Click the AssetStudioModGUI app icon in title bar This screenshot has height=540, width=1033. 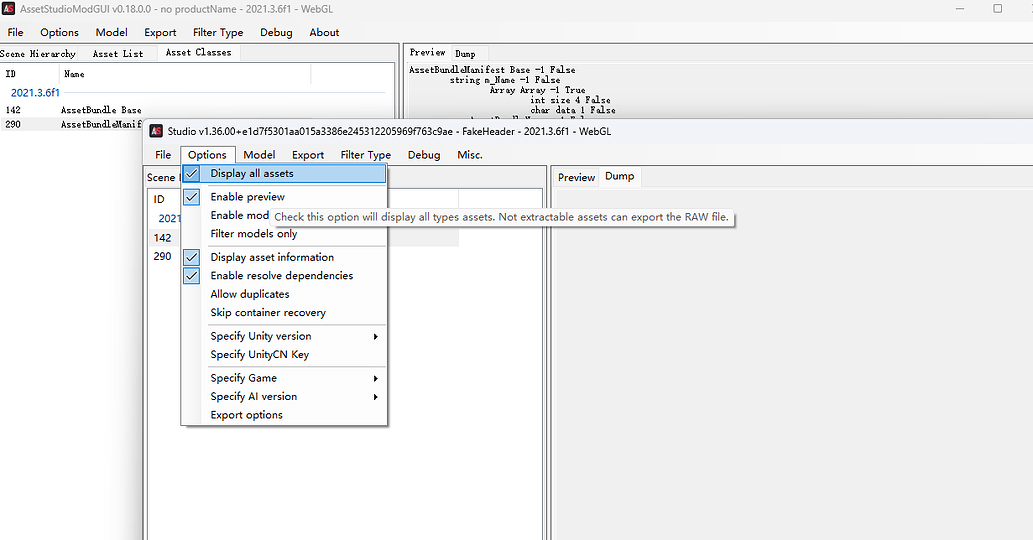point(9,8)
